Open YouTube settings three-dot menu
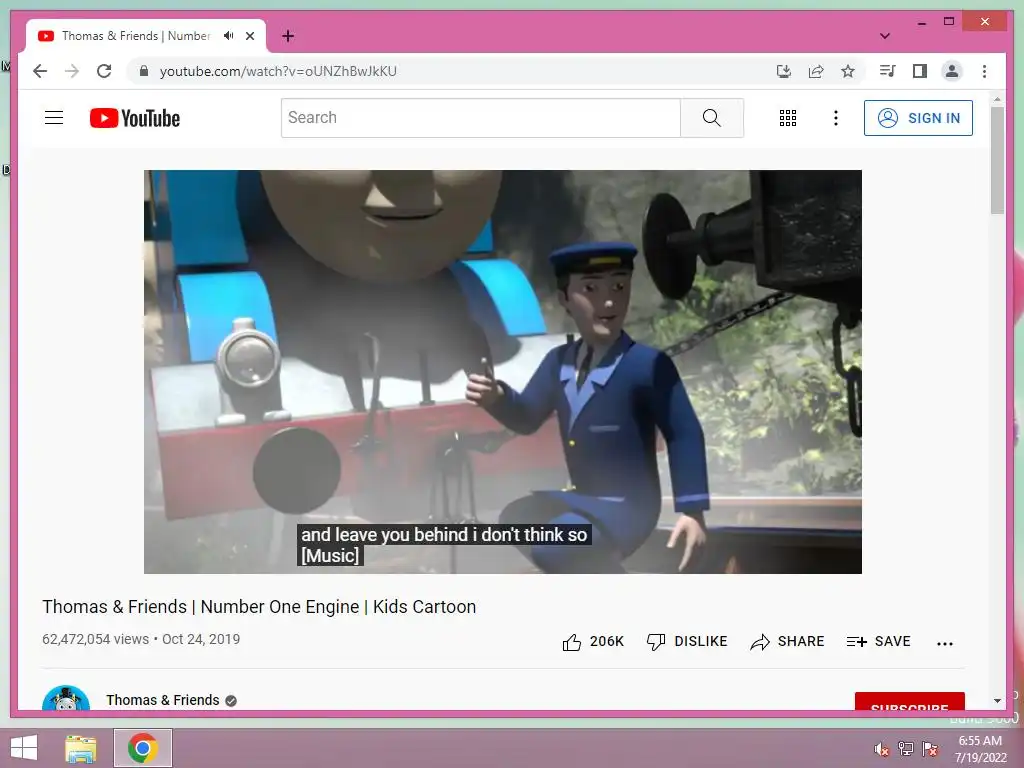1024x768 pixels. click(x=835, y=118)
